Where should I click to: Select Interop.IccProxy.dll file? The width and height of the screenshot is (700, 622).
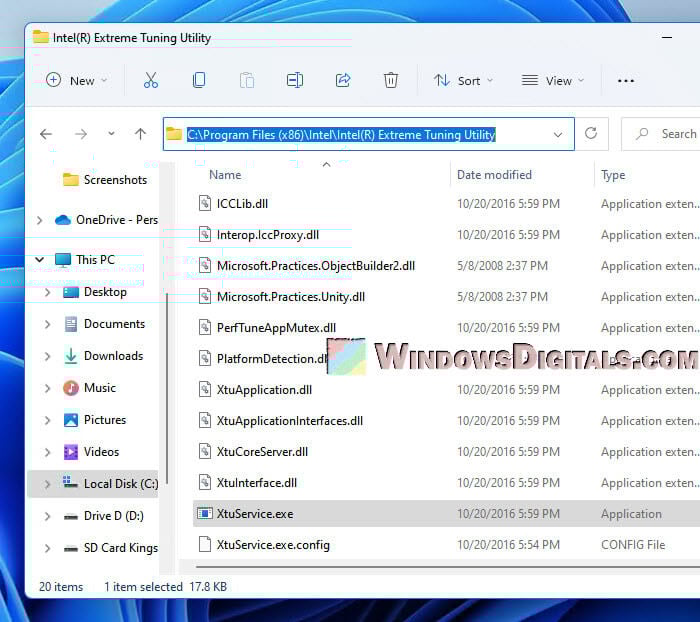268,234
